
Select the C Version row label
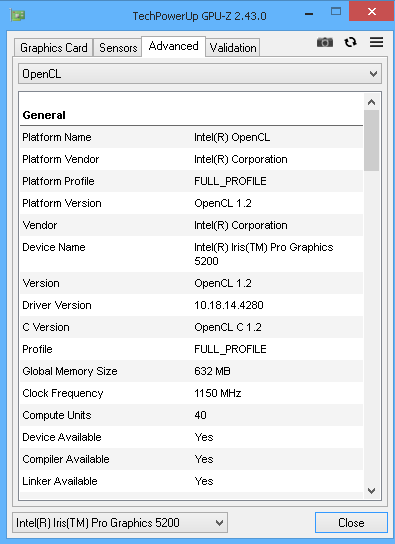pyautogui.click(x=46, y=327)
